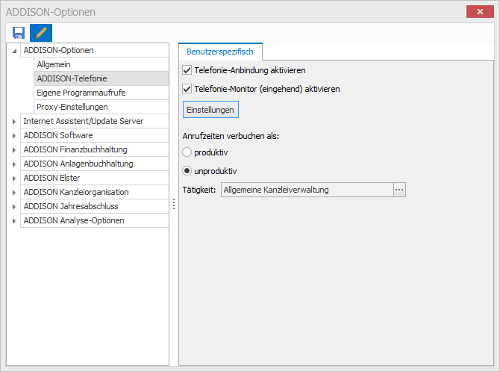The height and width of the screenshot is (372, 500).
Task: Click the Save (floppy disk) toolbar icon
Action: (19, 33)
